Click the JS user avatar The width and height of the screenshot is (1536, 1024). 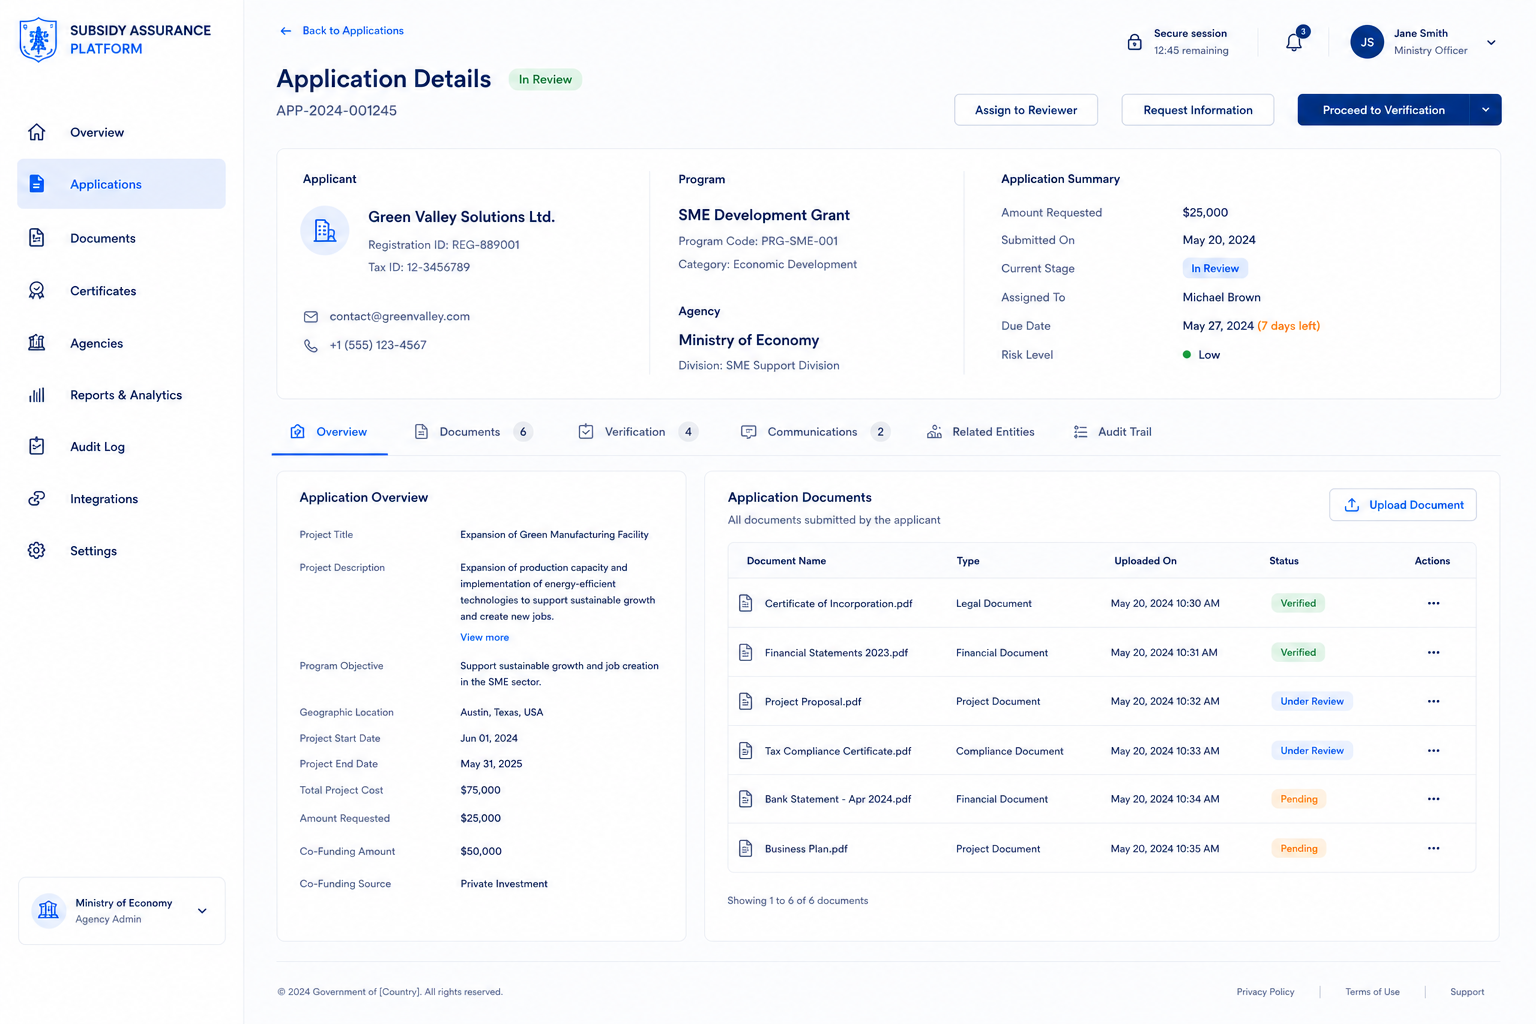[1367, 42]
